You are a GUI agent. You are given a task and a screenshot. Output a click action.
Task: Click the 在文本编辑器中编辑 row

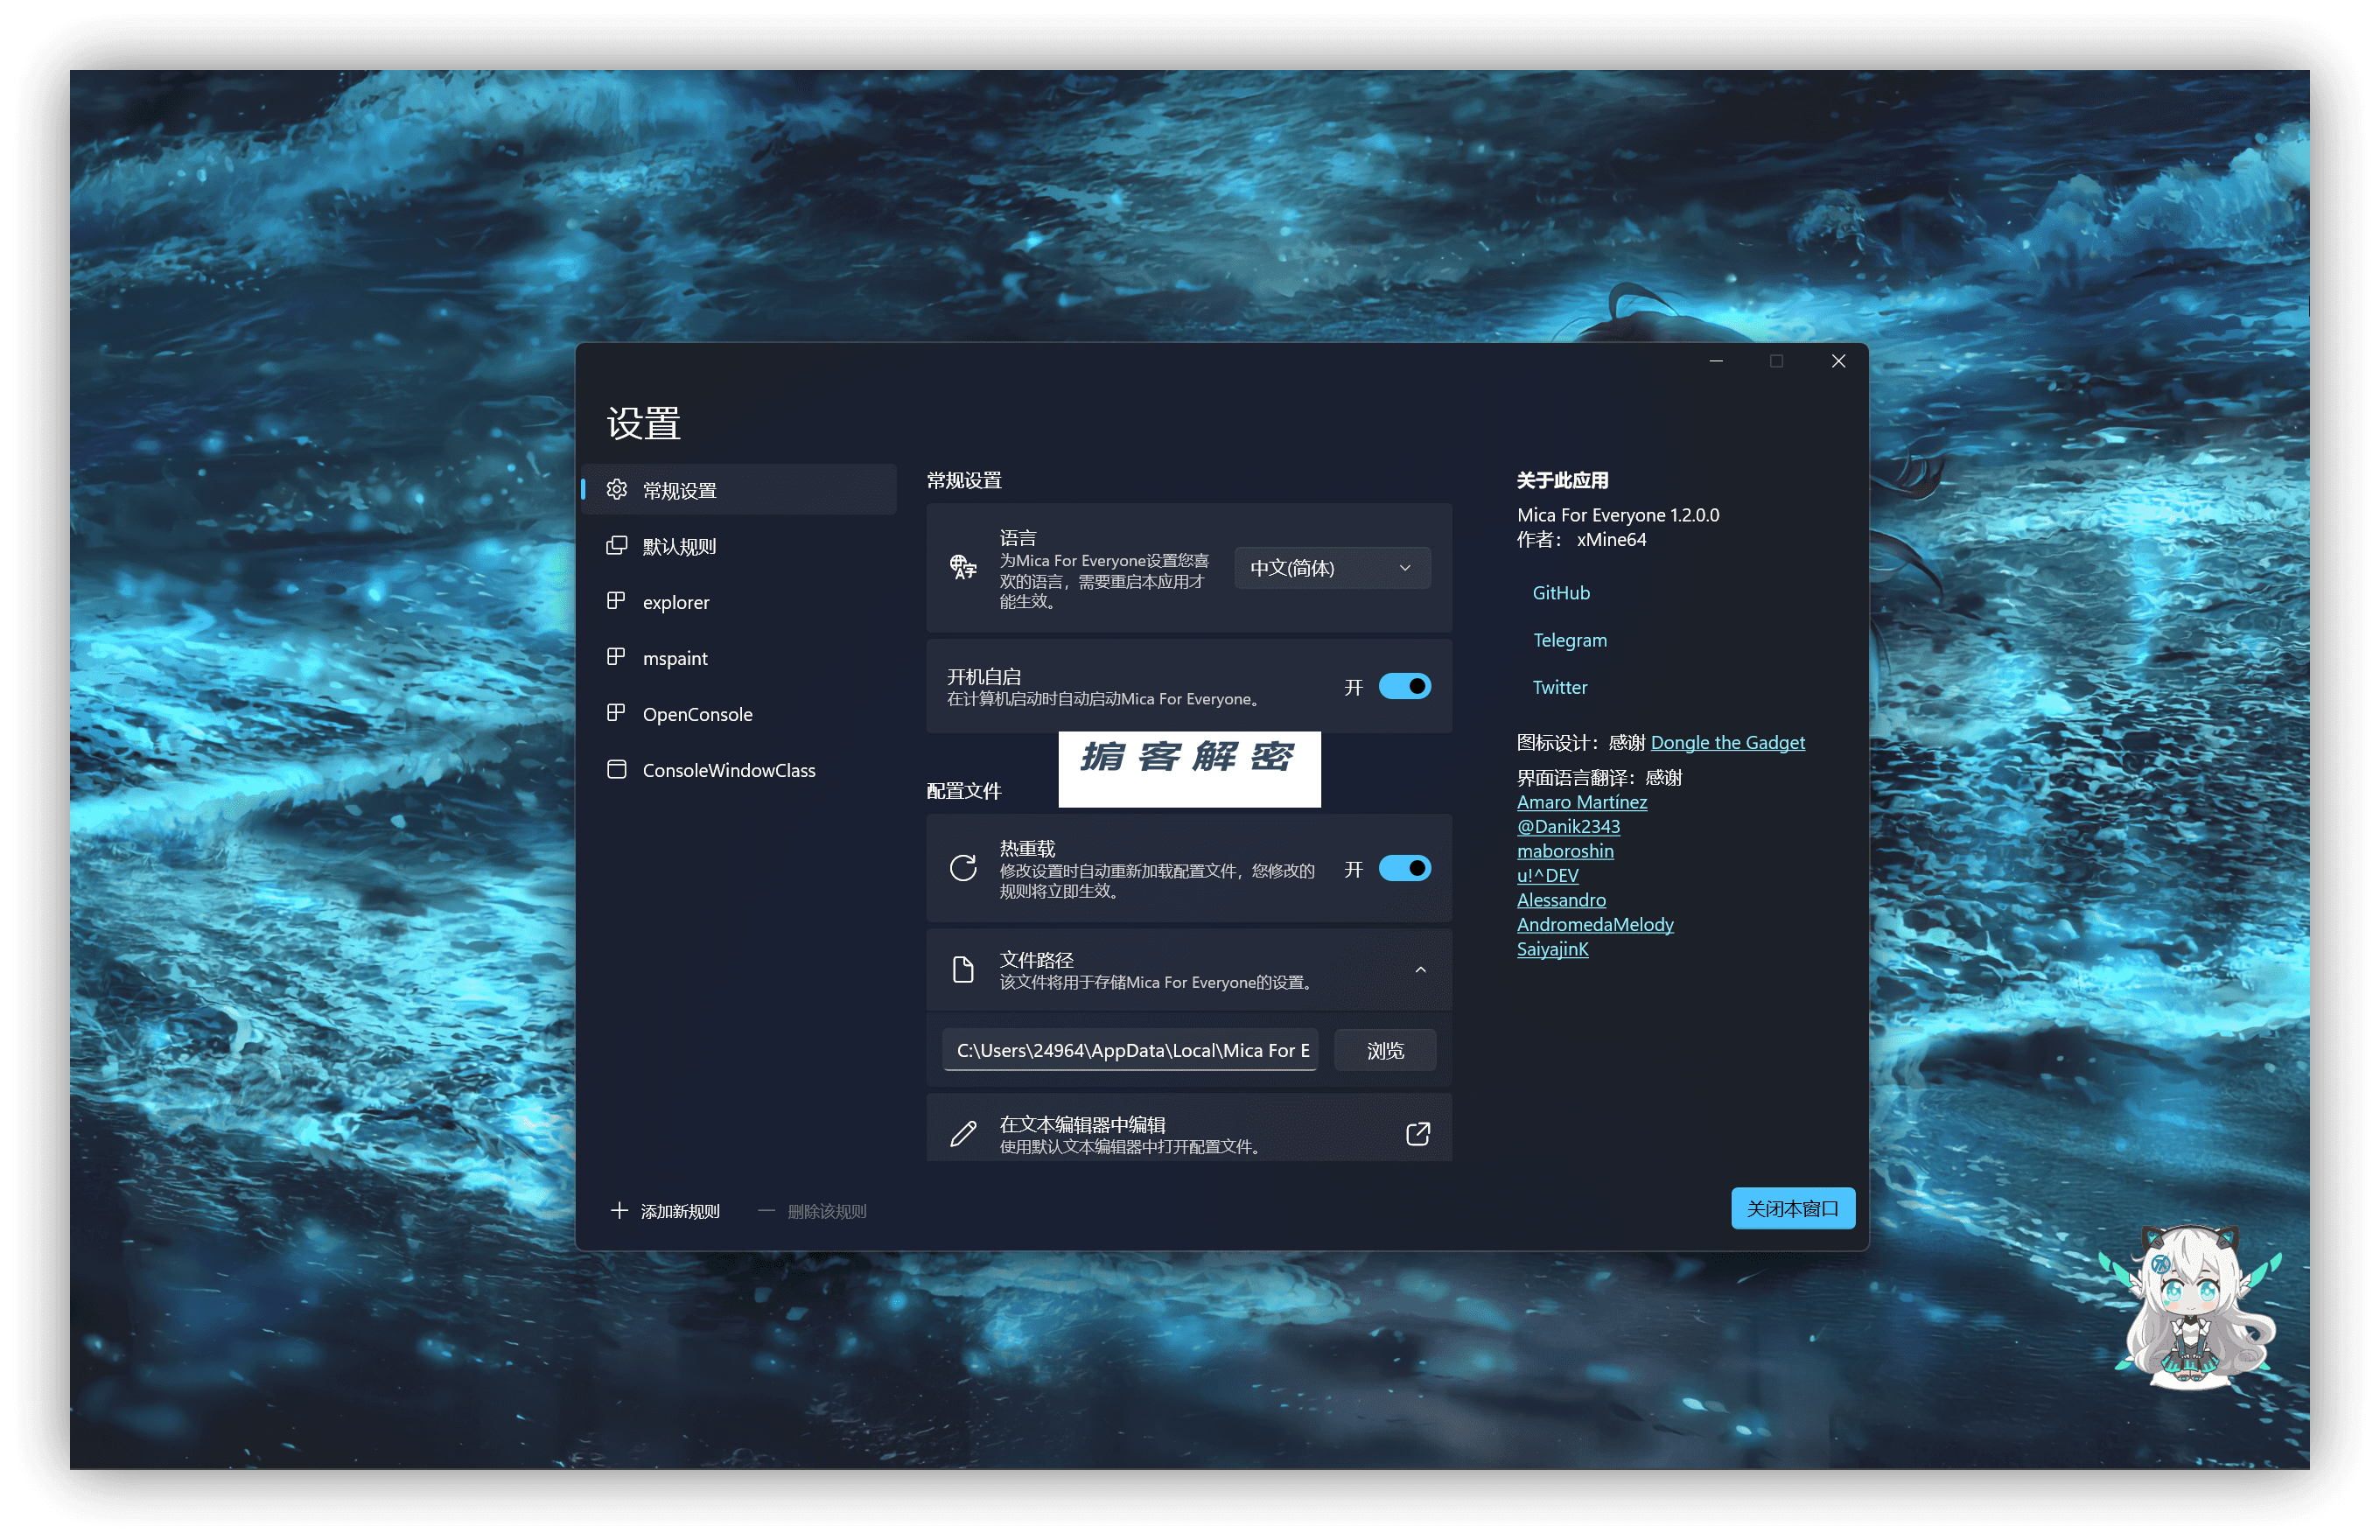tap(1188, 1128)
